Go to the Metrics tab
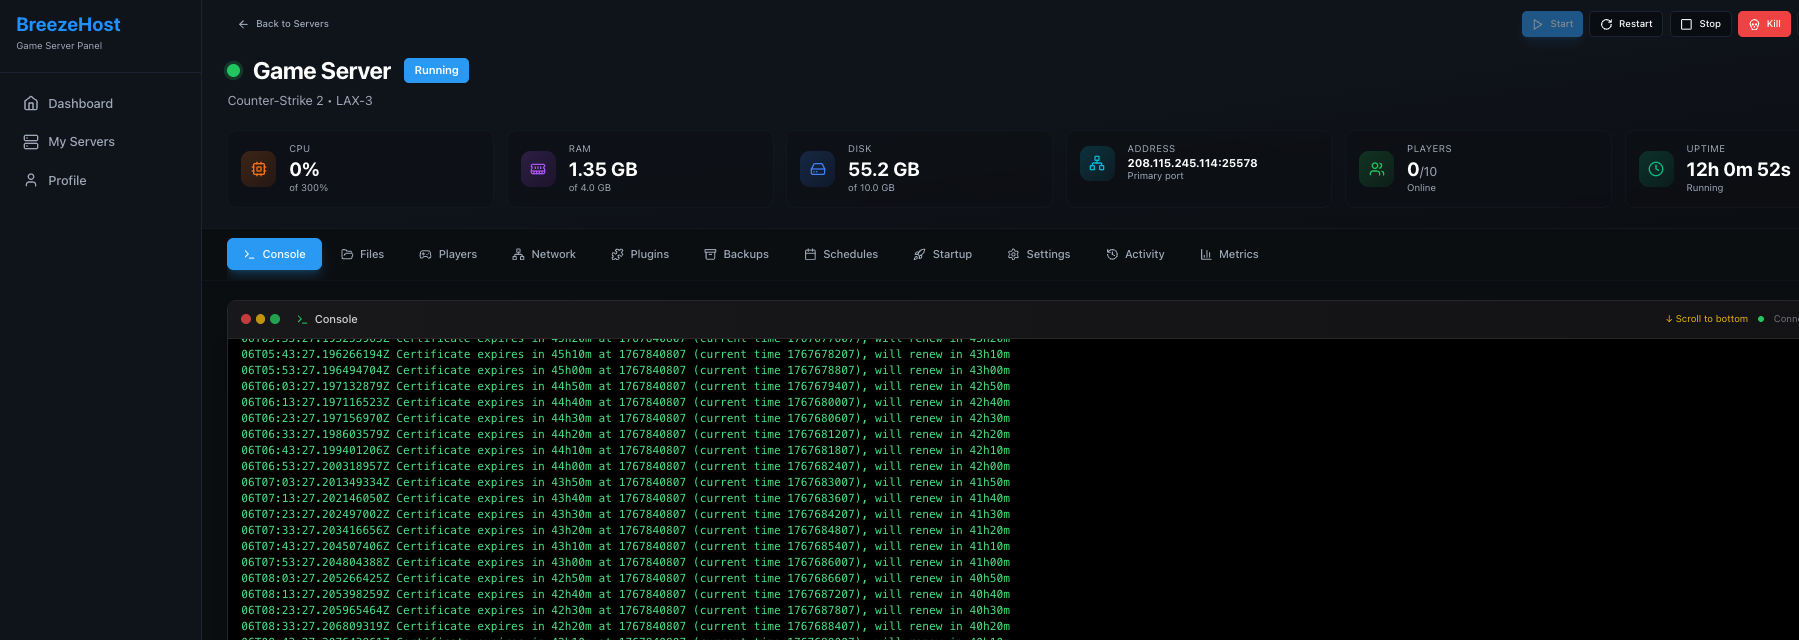The image size is (1799, 640). [1229, 254]
